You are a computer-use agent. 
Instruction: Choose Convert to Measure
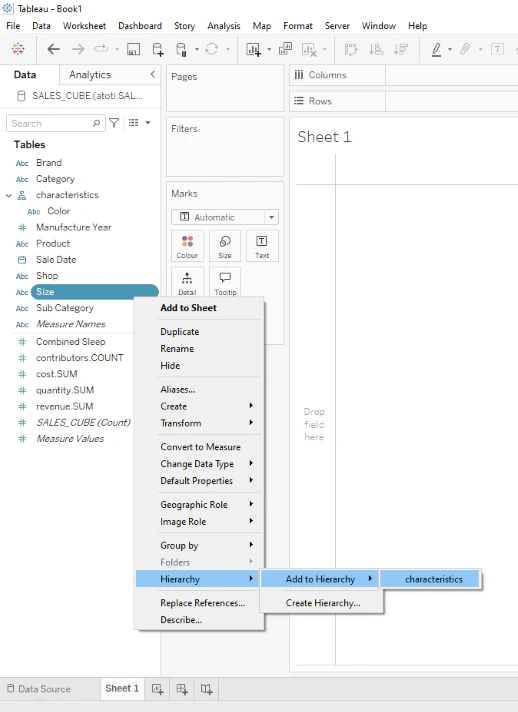coord(200,446)
